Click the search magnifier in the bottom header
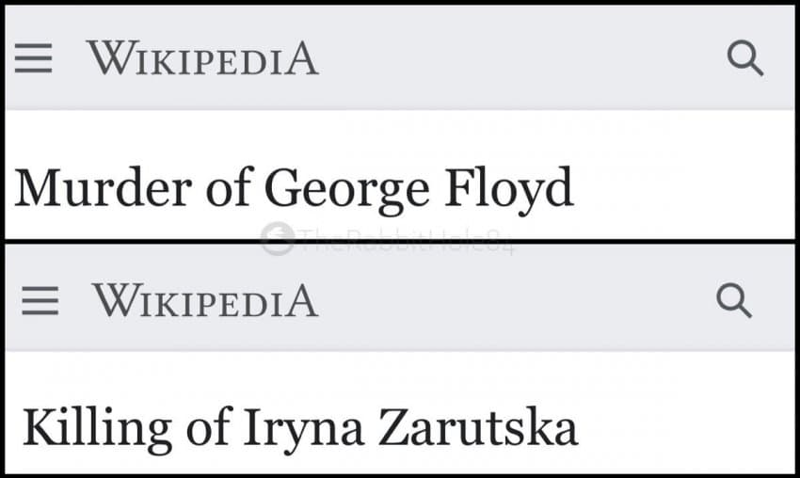This screenshot has width=800, height=478. pos(734,300)
